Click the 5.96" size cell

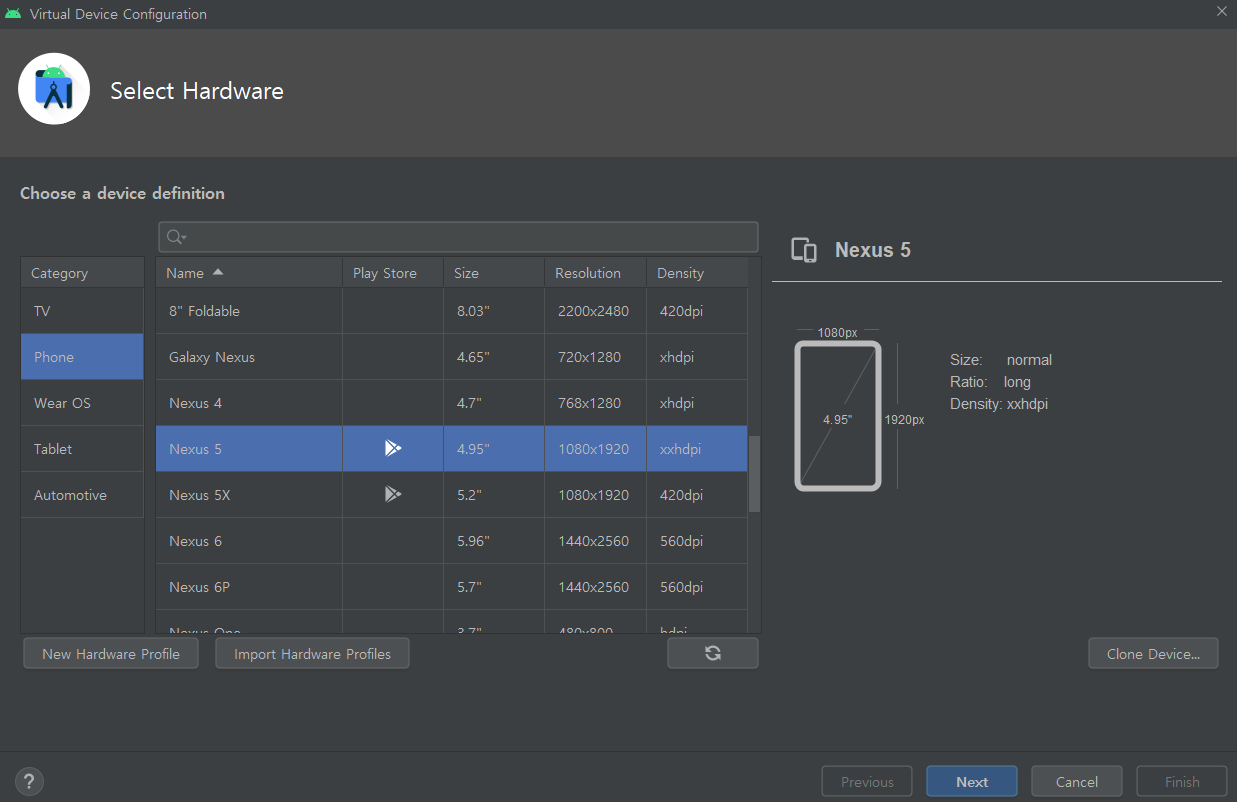[494, 541]
